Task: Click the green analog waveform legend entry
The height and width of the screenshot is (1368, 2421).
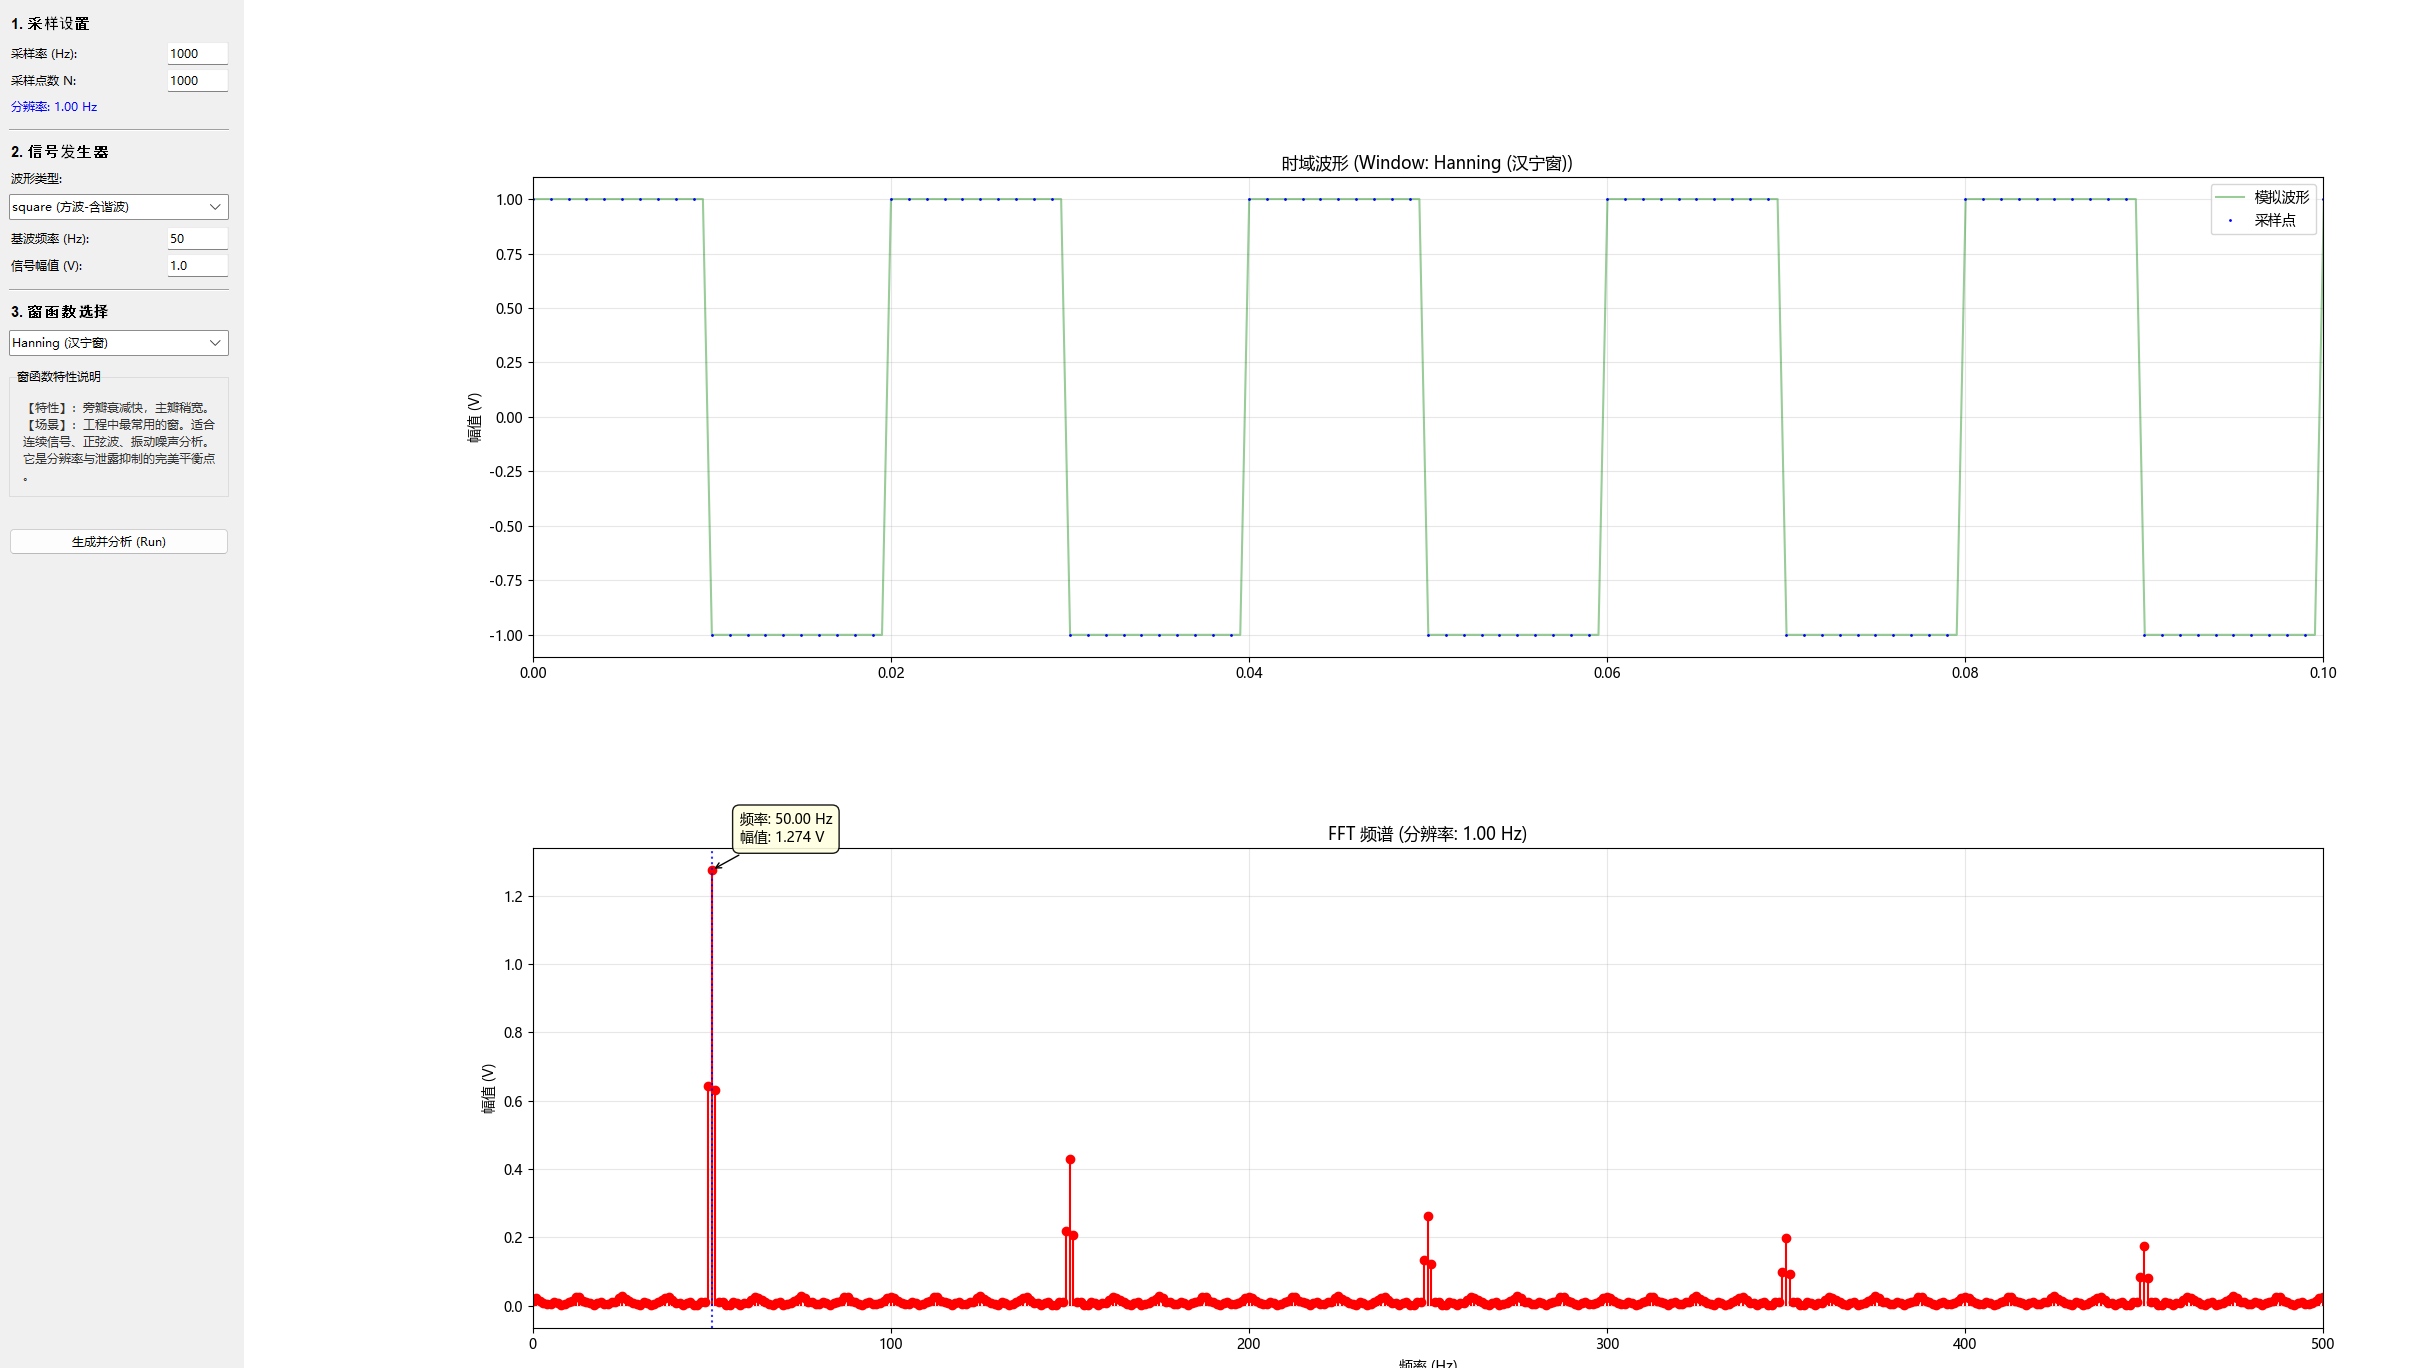Action: (x=2280, y=198)
